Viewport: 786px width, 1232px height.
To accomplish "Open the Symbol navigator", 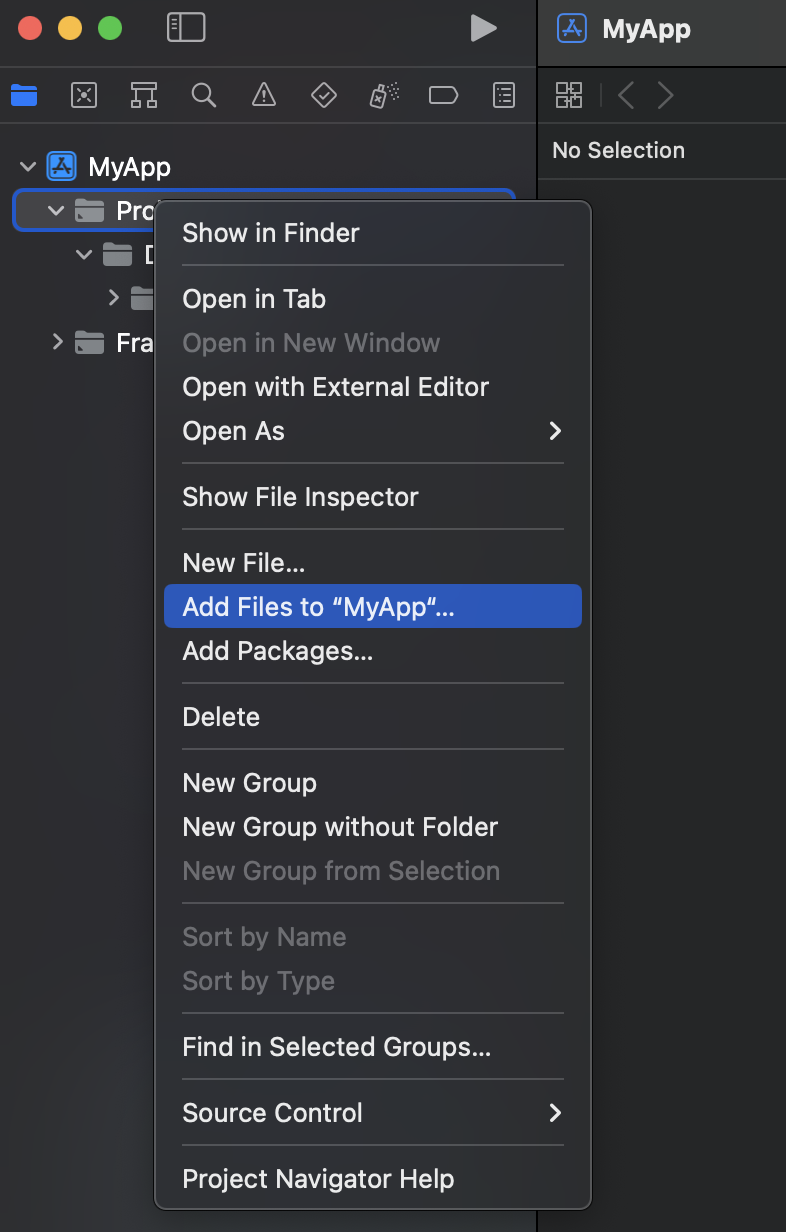I will tap(144, 95).
